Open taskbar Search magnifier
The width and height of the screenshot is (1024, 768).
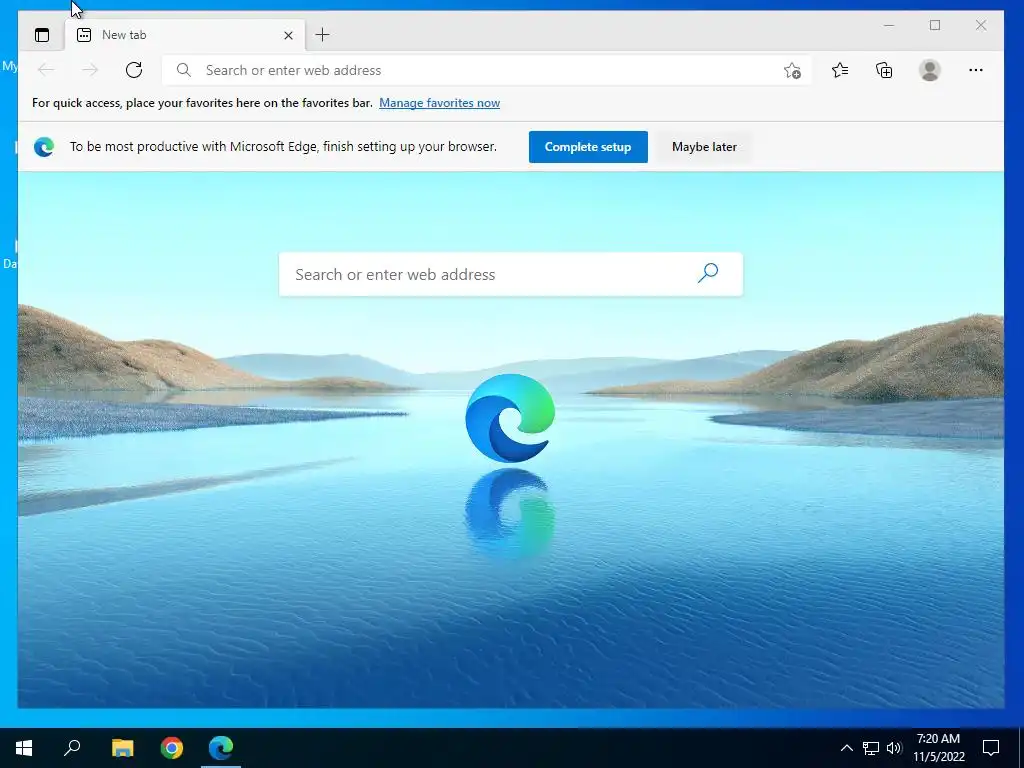click(72, 747)
